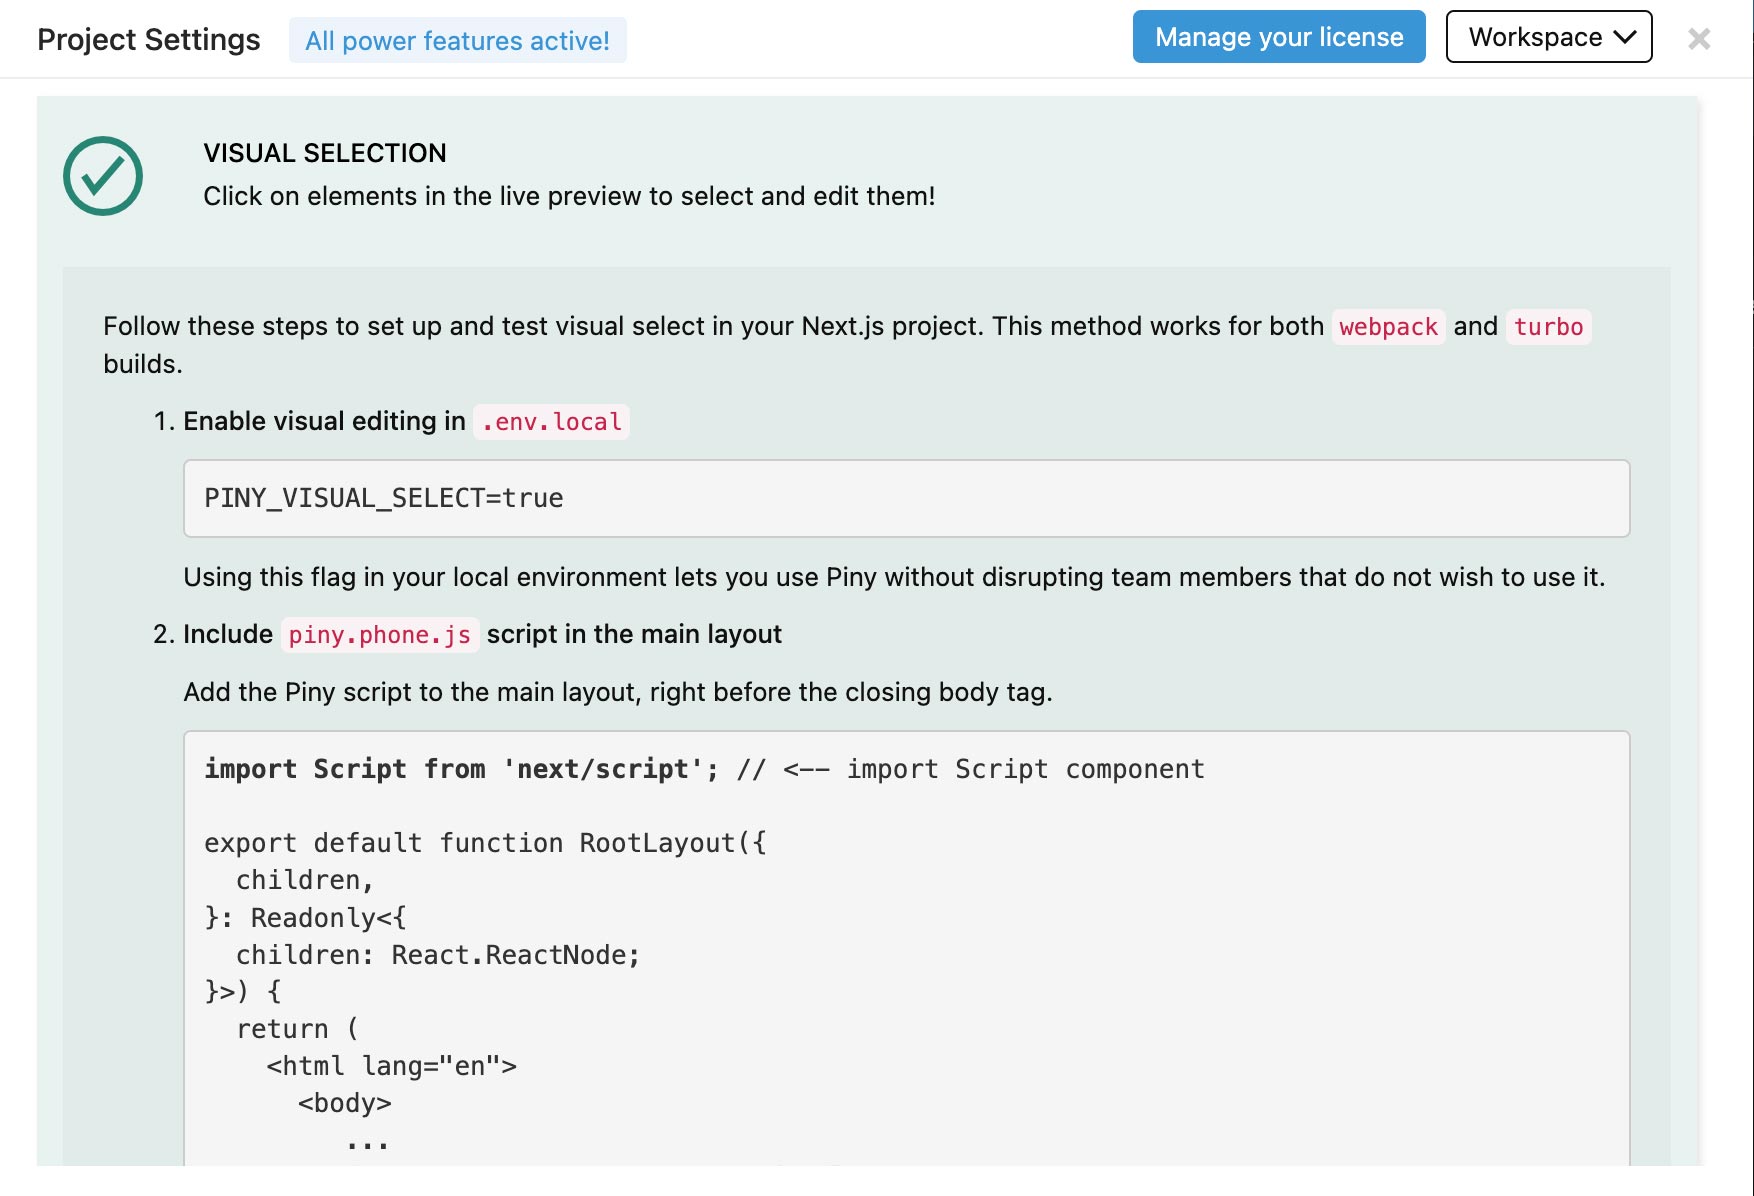Screen dimensions: 1754x1196
Task: Click the Workspace dropdown chevron arrow
Action: point(1625,37)
